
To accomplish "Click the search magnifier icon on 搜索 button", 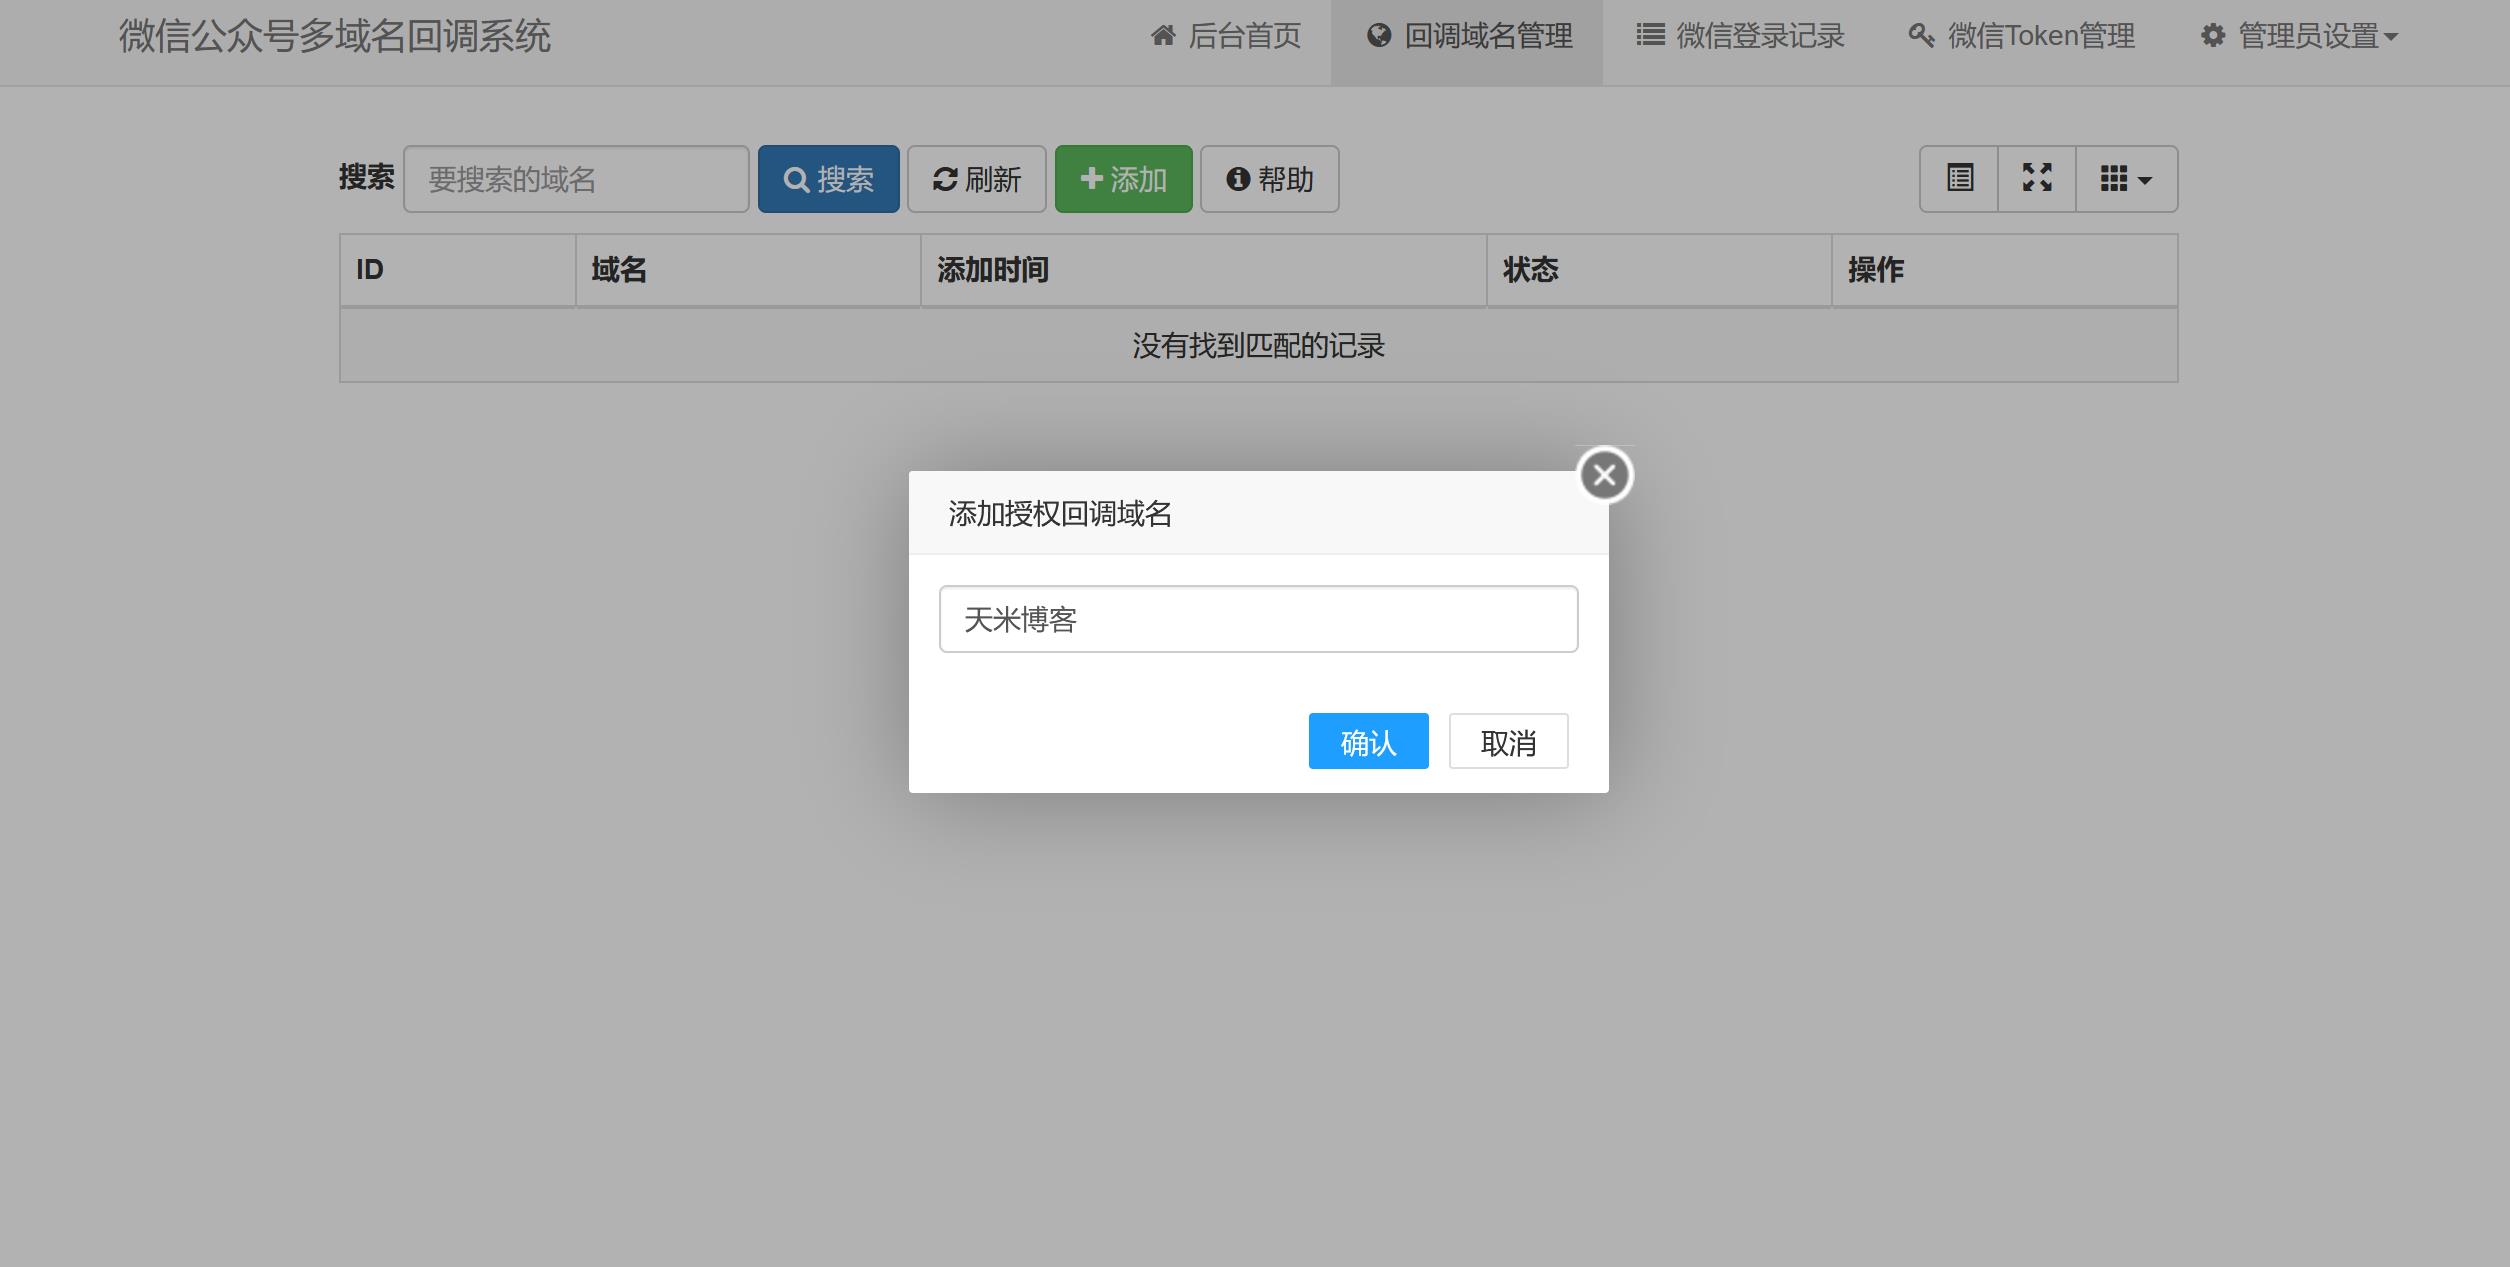I will (x=795, y=179).
